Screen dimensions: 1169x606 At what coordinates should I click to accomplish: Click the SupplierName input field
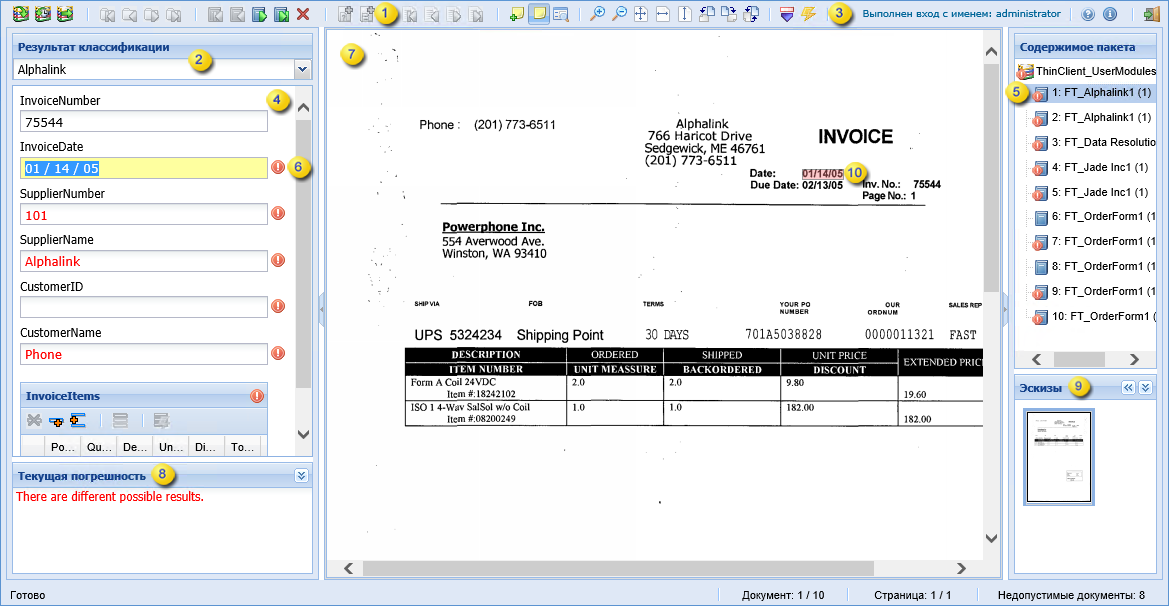coord(143,261)
